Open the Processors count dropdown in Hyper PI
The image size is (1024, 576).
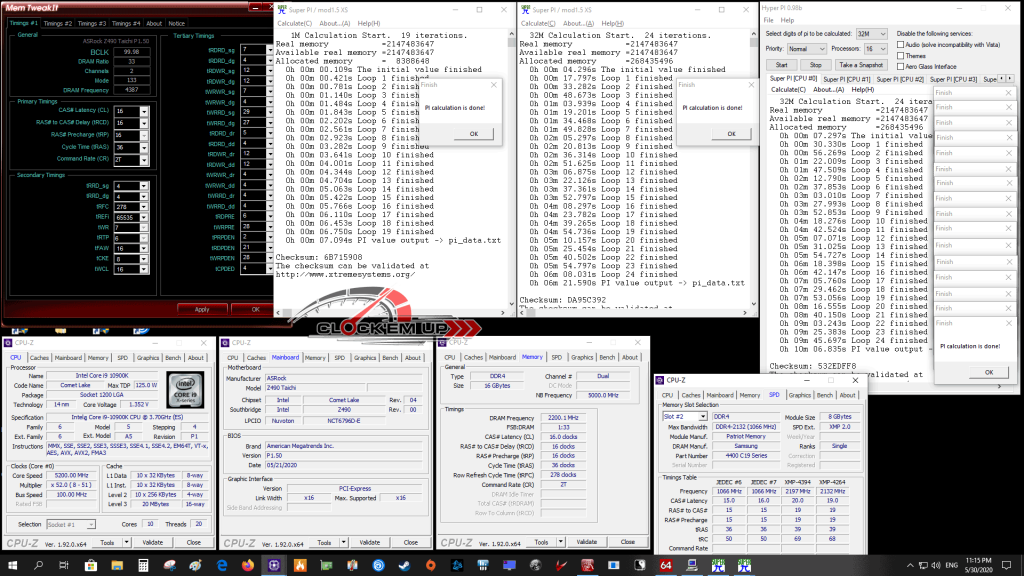point(877,48)
